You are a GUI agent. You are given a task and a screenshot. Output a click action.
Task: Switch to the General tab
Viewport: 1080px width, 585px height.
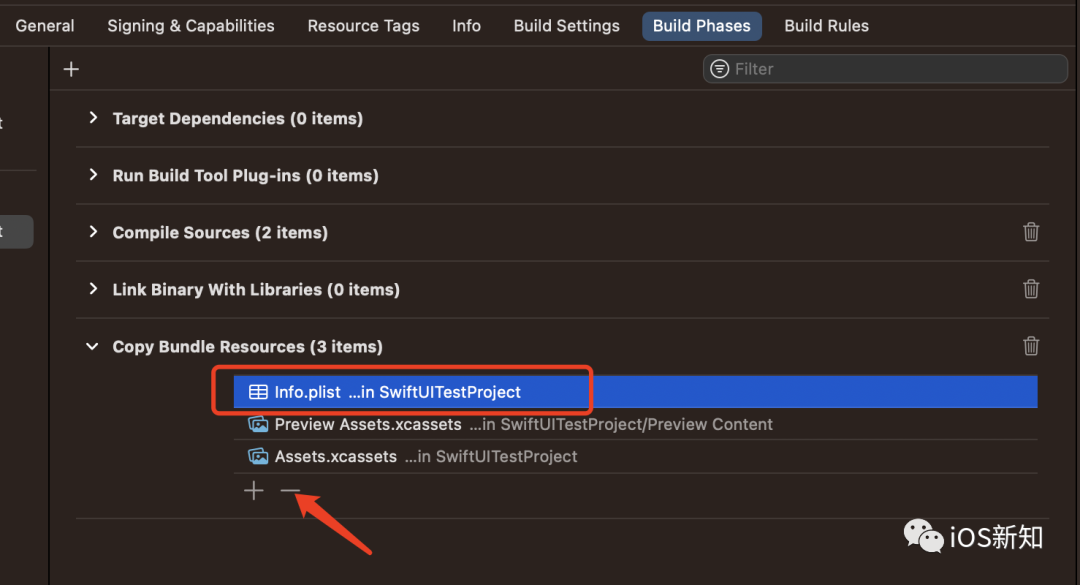(x=45, y=25)
